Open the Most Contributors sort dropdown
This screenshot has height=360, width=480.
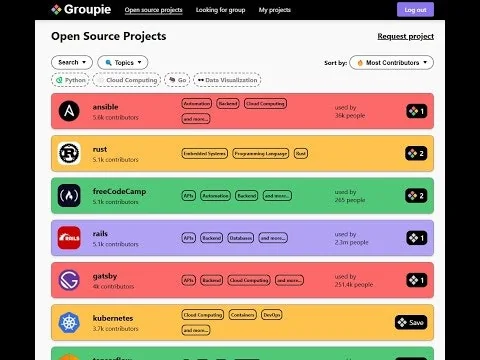click(x=392, y=62)
